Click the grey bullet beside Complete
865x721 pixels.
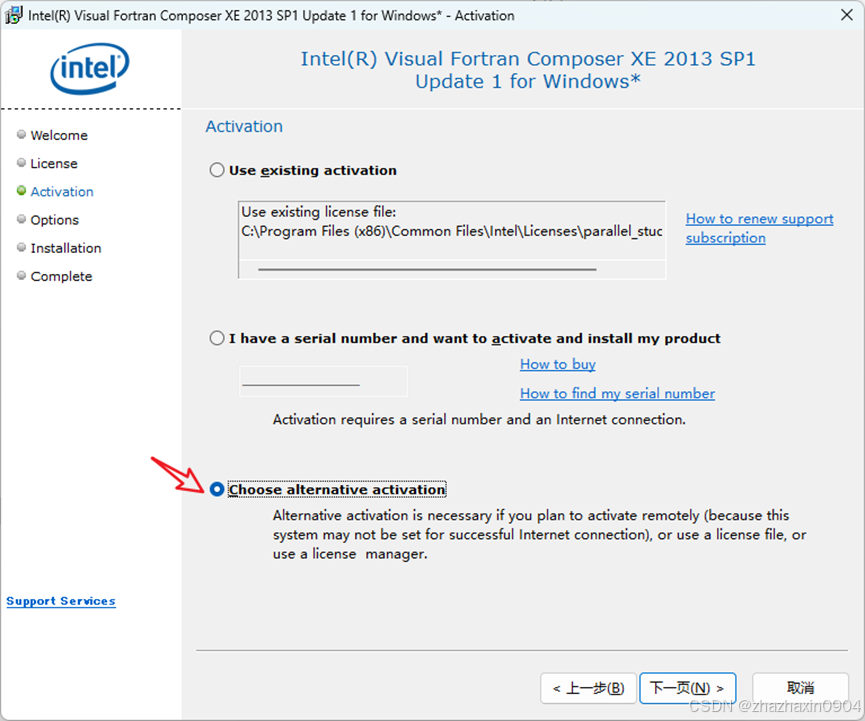pos(22,275)
